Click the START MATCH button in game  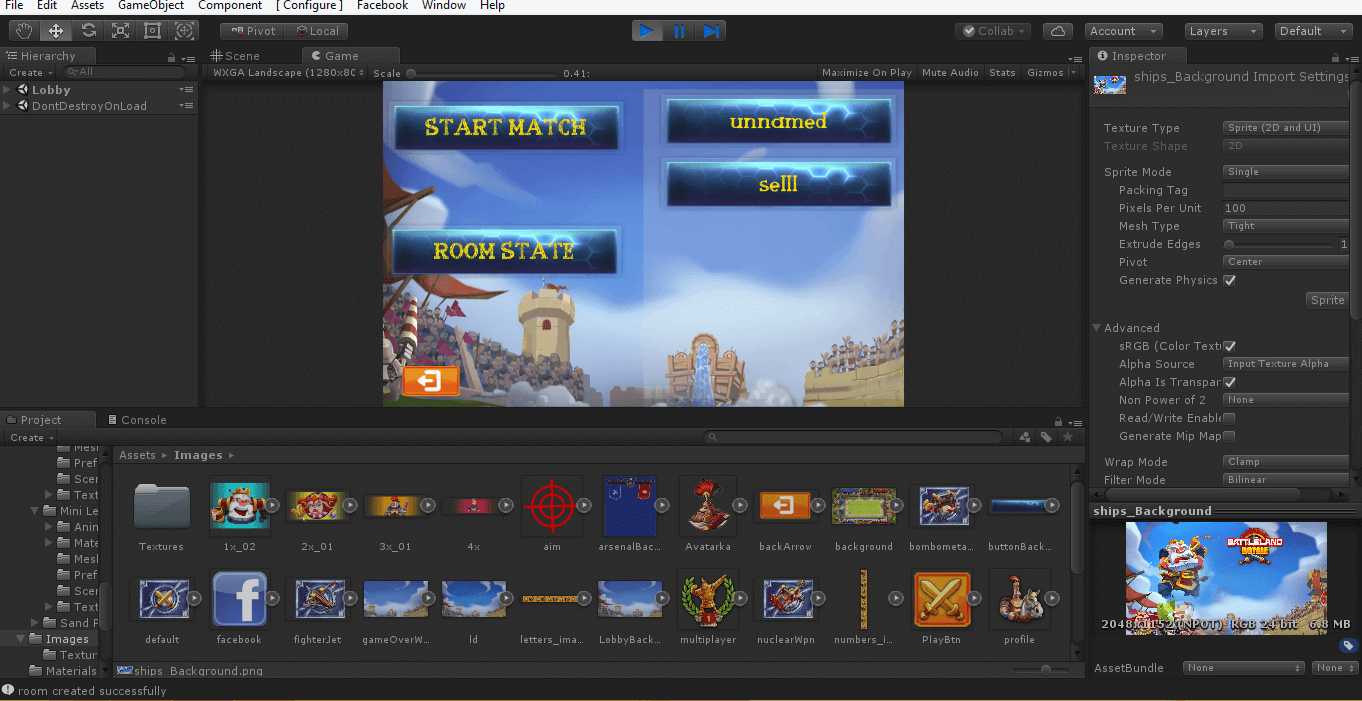(505, 127)
